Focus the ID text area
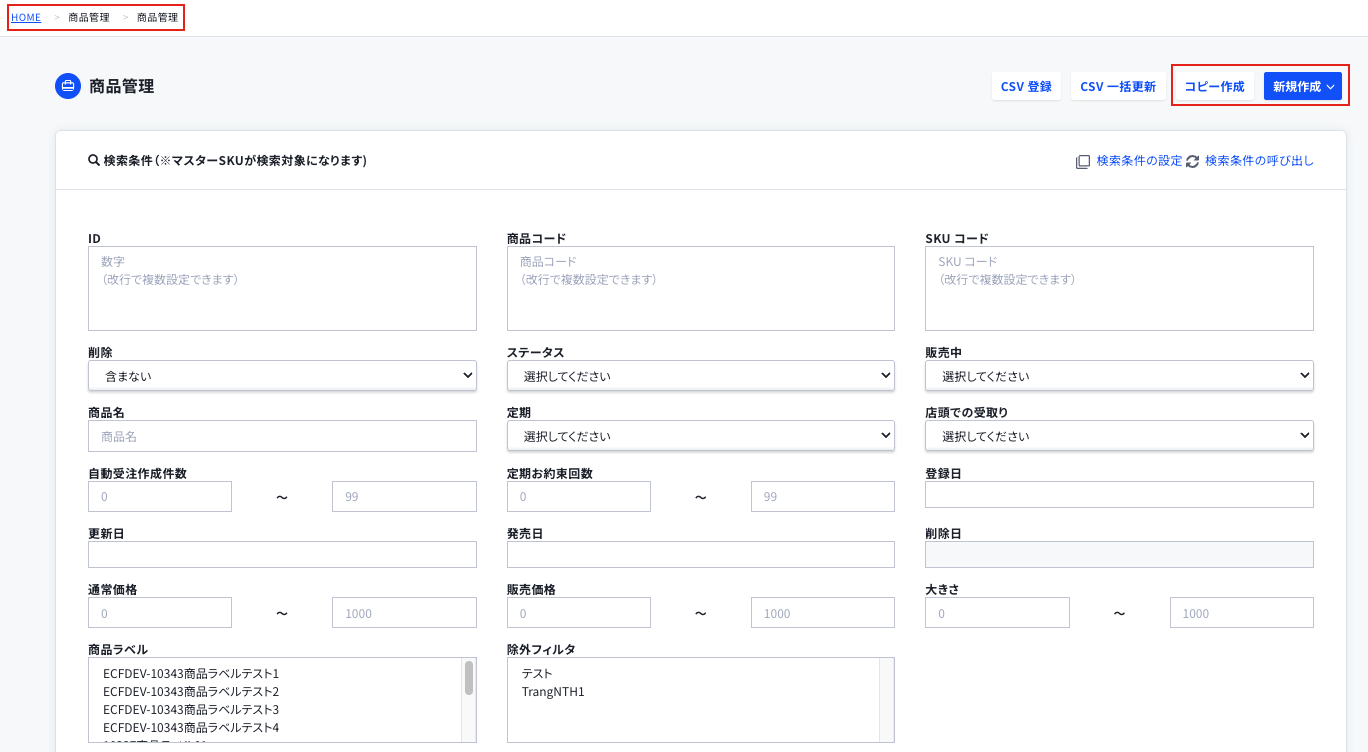Screen dimensions: 1368x752 point(282,288)
